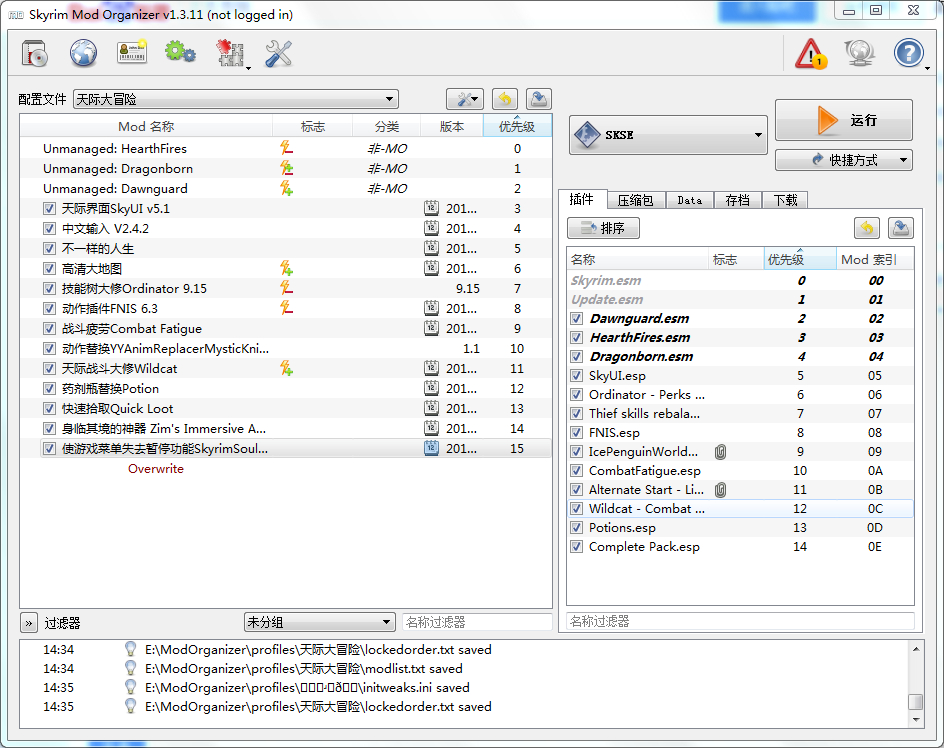Sort mods by 优先级 column header
The height and width of the screenshot is (748, 944).
(x=517, y=126)
